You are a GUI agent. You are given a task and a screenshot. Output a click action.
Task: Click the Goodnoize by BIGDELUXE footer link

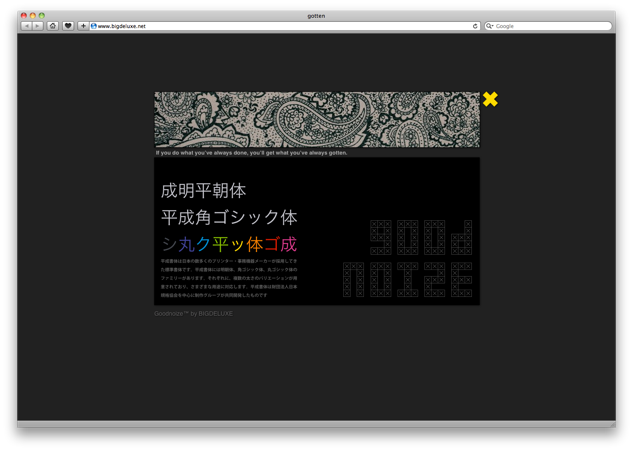tap(193, 313)
